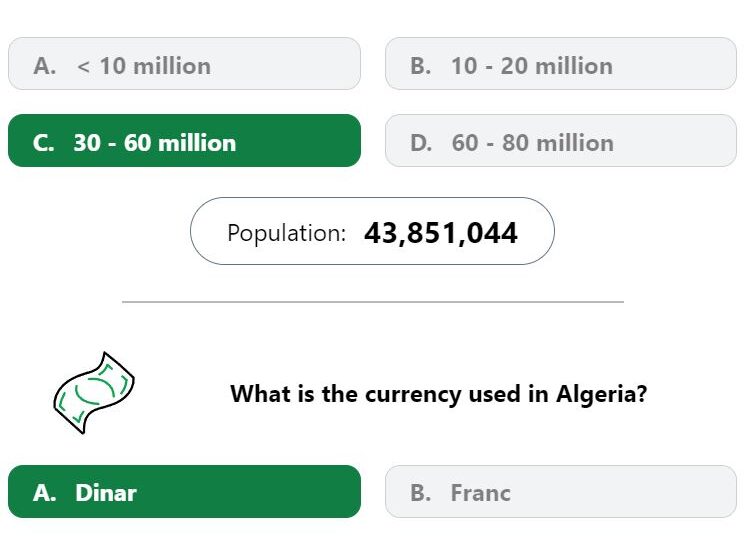The width and height of the screenshot is (744, 536).
Task: Click the 'D.' letter of fourth option
Action: [x=421, y=143]
